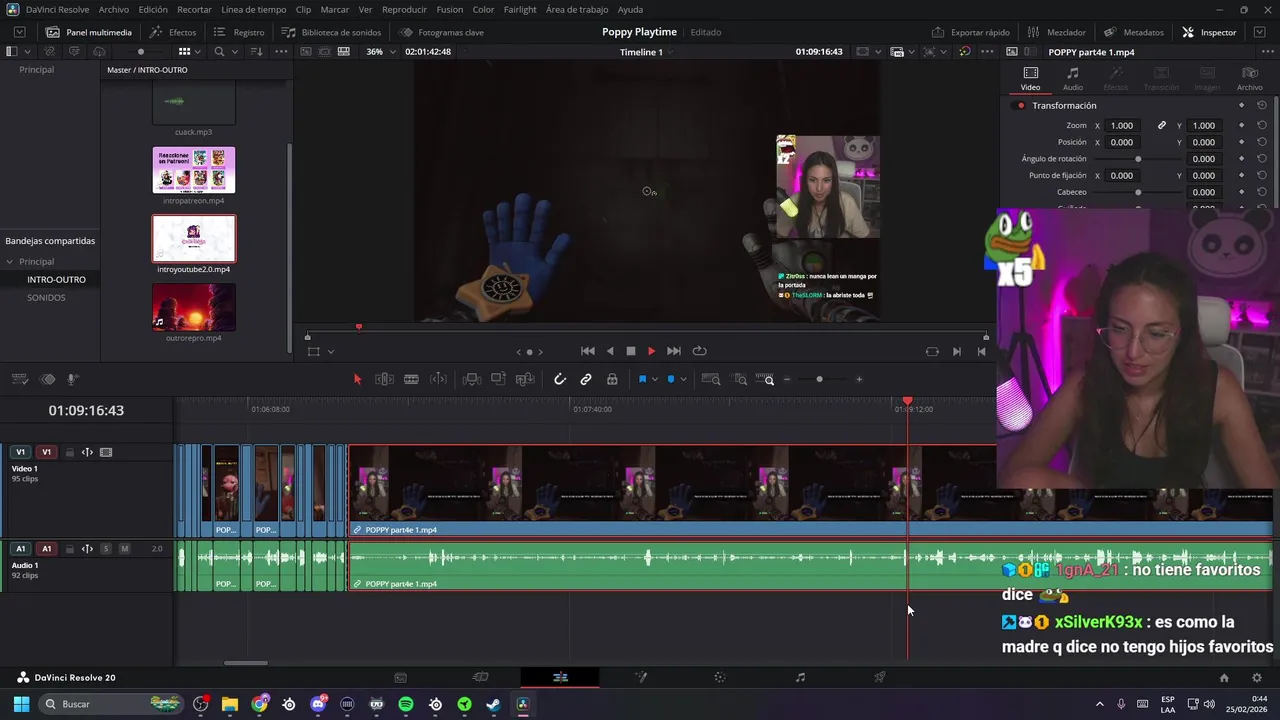Open the Edición menu
This screenshot has height=720, width=1280.
pyautogui.click(x=153, y=9)
